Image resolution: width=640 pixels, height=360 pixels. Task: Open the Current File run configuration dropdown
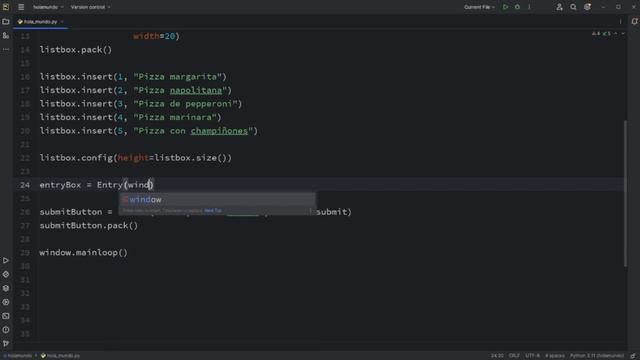[479, 7]
